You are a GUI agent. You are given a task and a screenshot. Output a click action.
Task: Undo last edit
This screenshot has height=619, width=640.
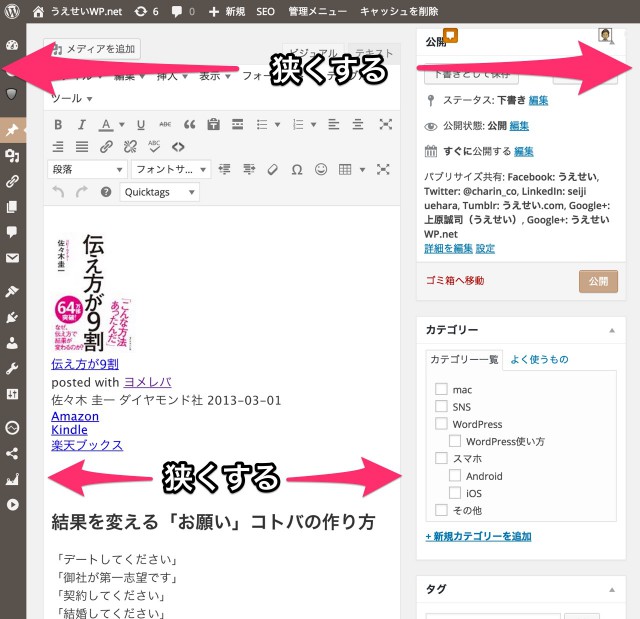58,191
